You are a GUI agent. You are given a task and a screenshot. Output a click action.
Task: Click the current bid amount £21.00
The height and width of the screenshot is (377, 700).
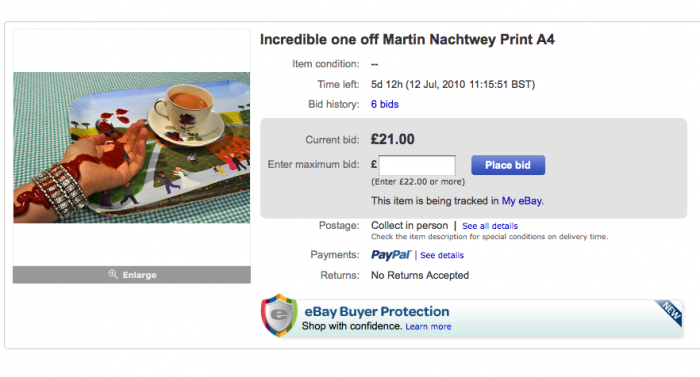392,139
